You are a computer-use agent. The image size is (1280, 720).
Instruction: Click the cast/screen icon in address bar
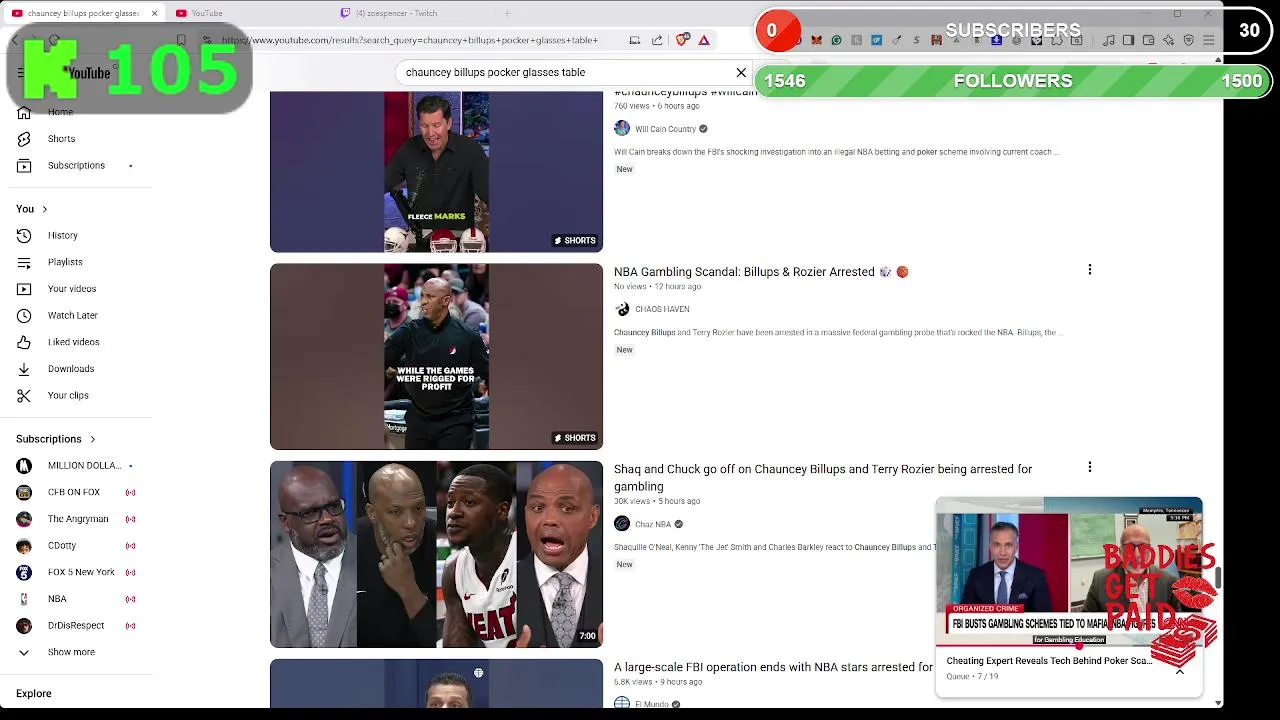coord(634,40)
